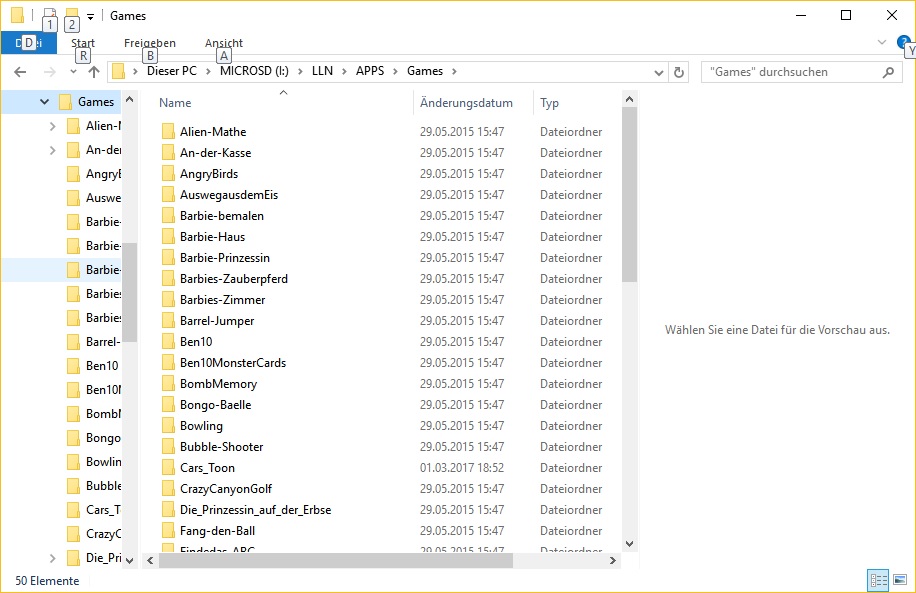Screen dimensions: 916x593
Task: Expand the Alien- folder in the tree
Action: click(53, 126)
